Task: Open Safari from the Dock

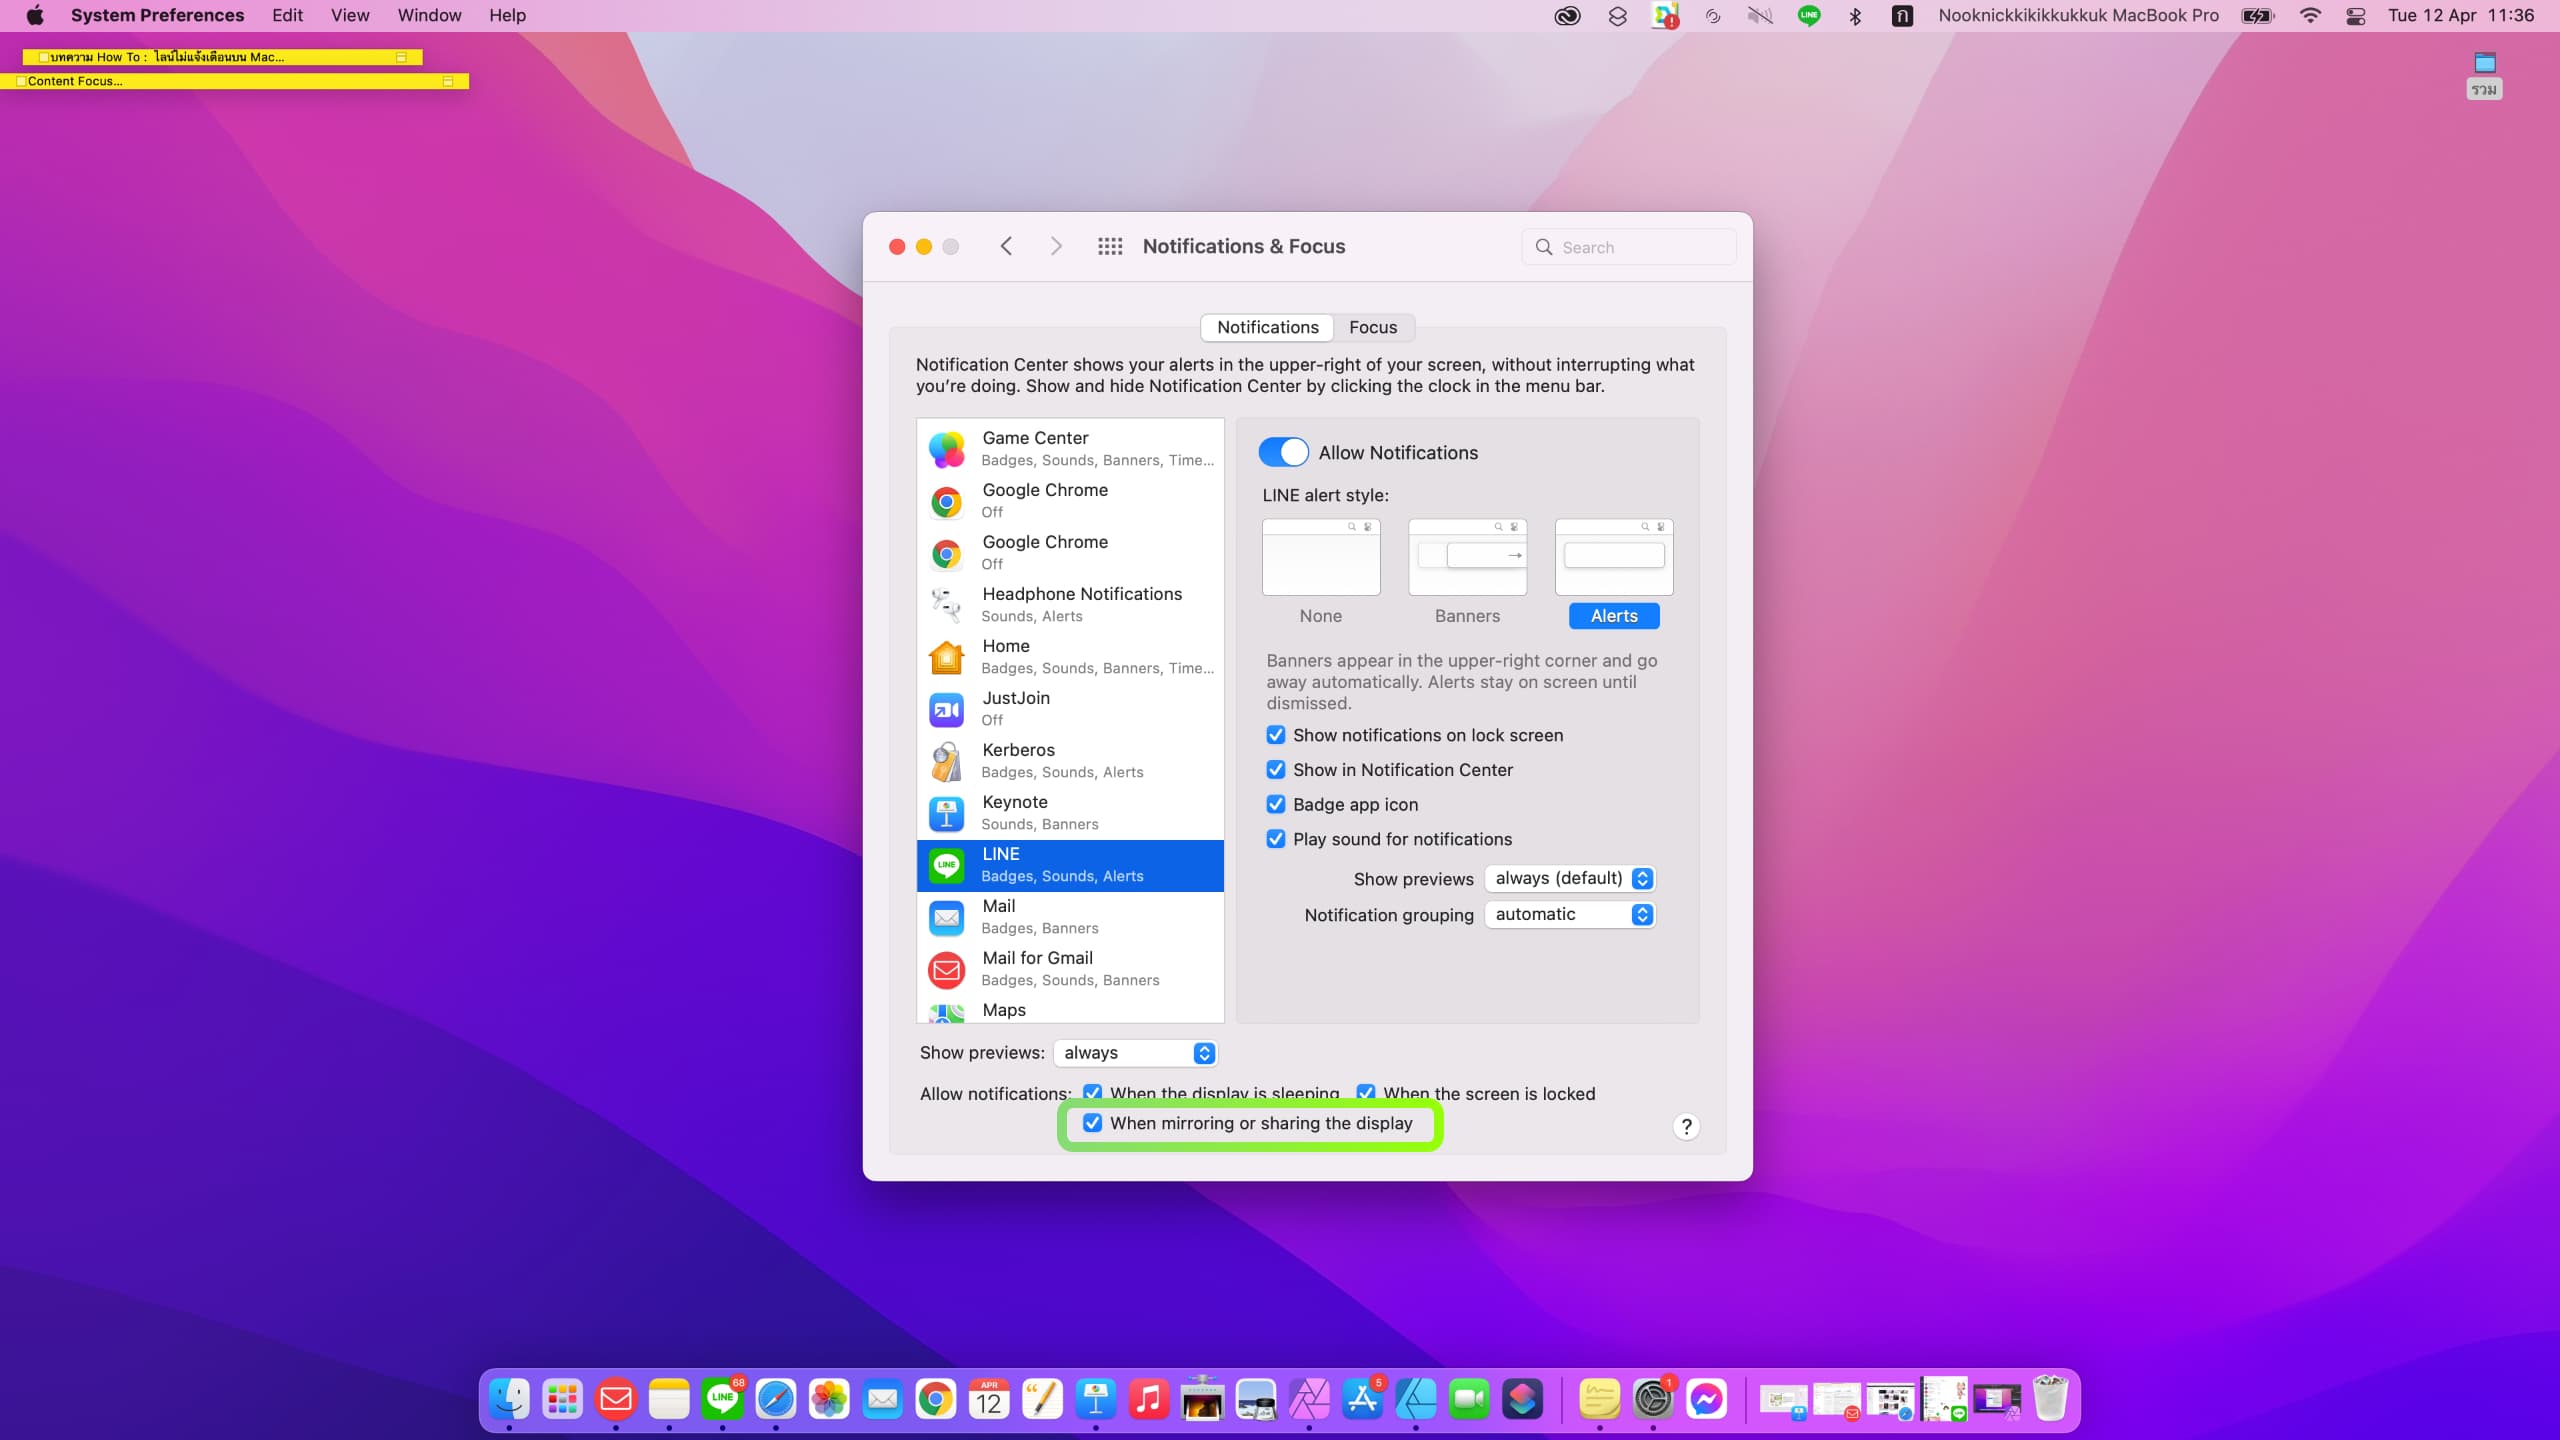Action: click(776, 1399)
